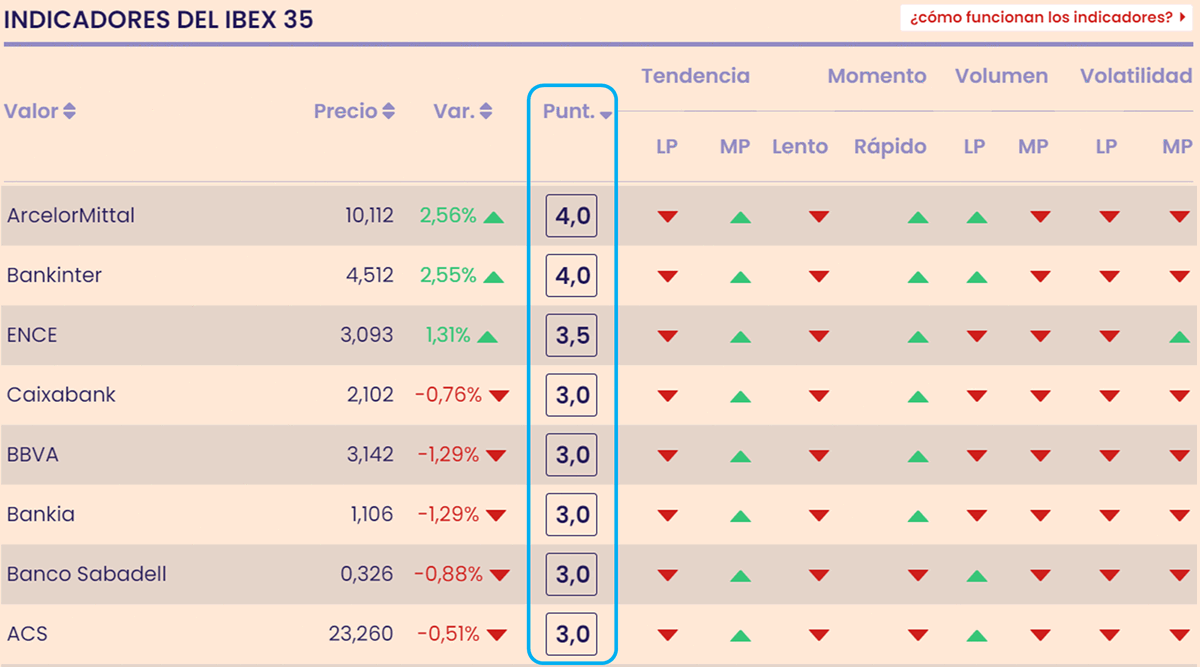Viewport: 1200px width, 667px height.
Task: Click Banco Sabadell's green Volumen LP arrow
Action: [977, 576]
